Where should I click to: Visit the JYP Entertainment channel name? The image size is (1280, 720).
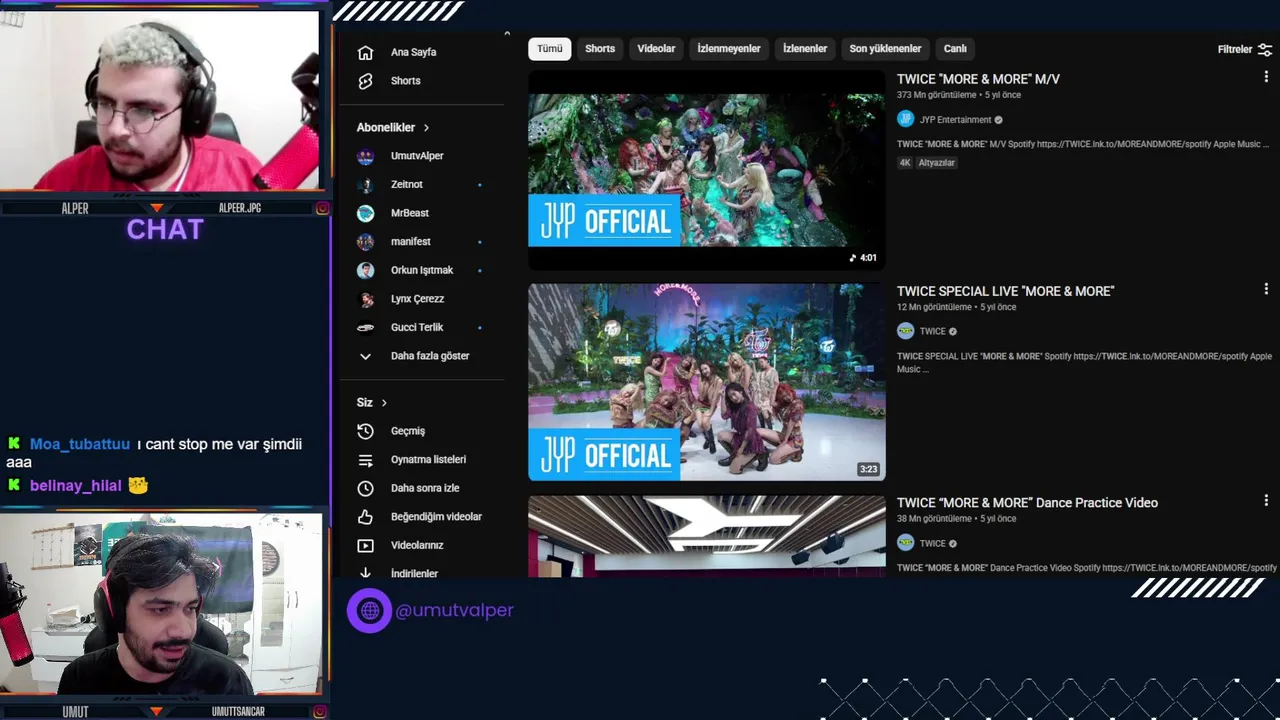pos(955,120)
